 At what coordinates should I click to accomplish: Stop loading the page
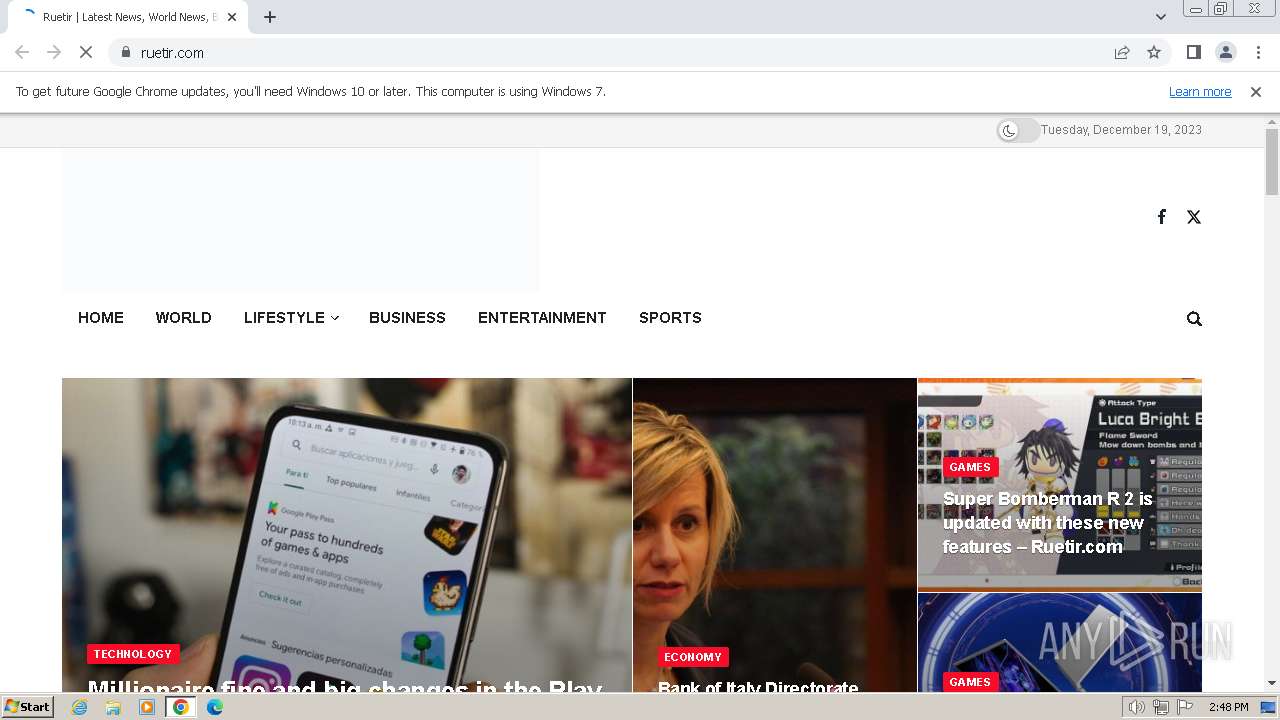click(x=86, y=52)
